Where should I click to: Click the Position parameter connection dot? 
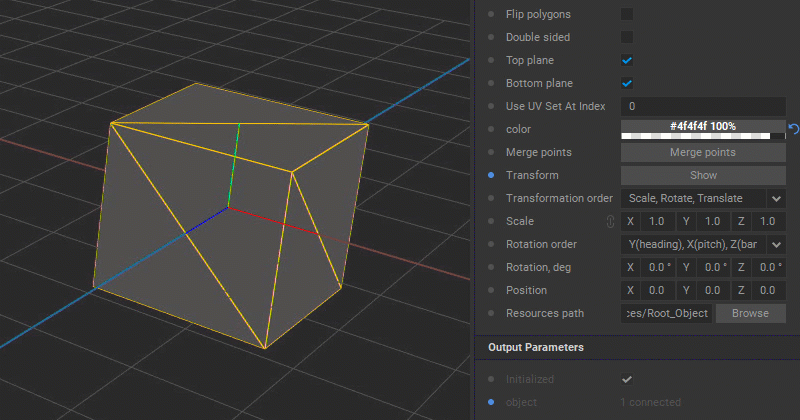(x=491, y=290)
